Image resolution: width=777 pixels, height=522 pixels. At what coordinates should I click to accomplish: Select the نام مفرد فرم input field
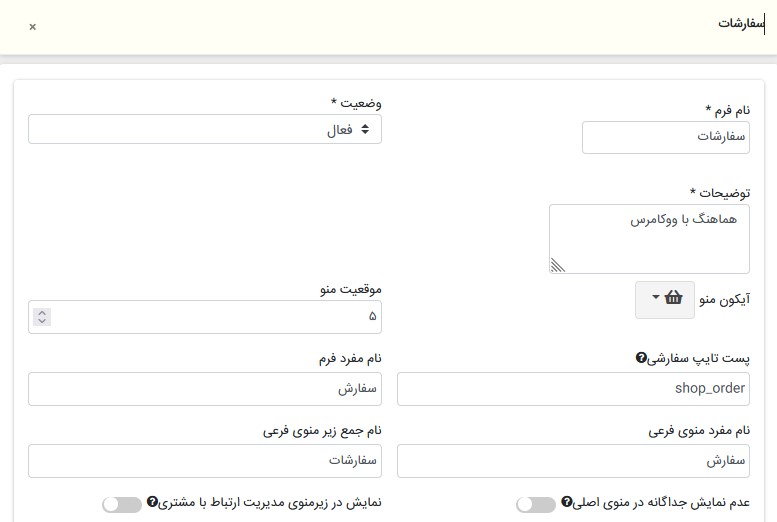click(x=204, y=389)
